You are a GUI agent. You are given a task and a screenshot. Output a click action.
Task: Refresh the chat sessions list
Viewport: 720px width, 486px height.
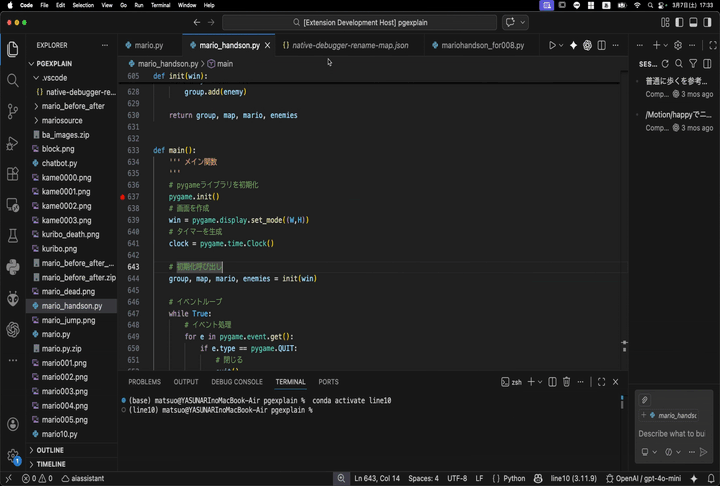665,64
